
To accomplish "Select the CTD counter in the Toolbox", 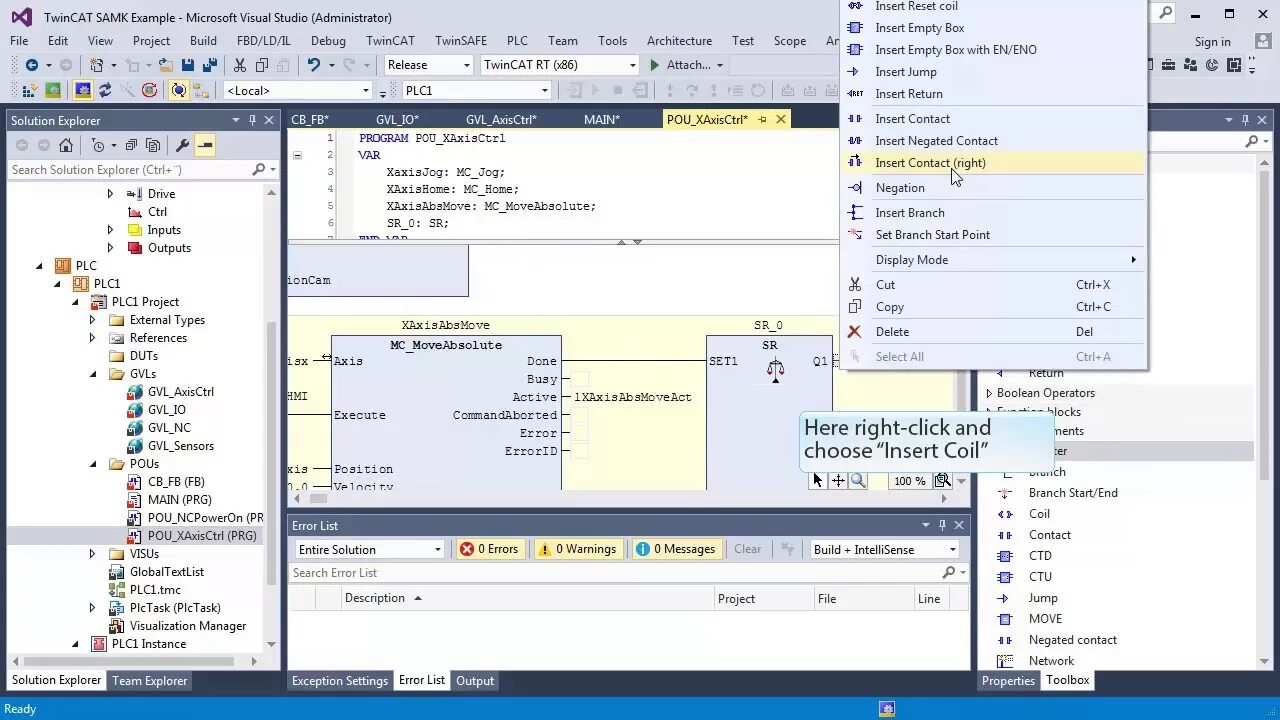I will pos(1040,556).
